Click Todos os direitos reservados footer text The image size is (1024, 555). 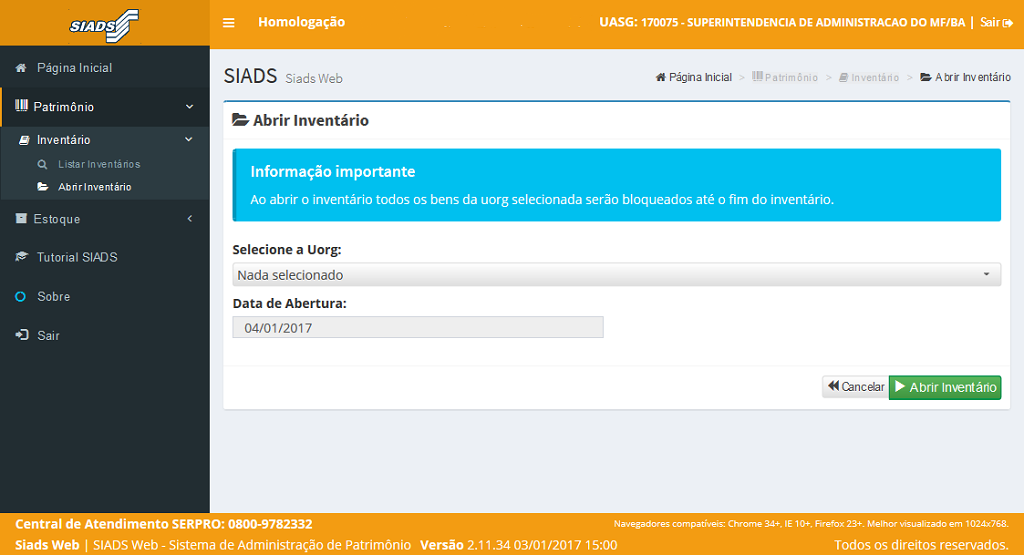click(921, 545)
